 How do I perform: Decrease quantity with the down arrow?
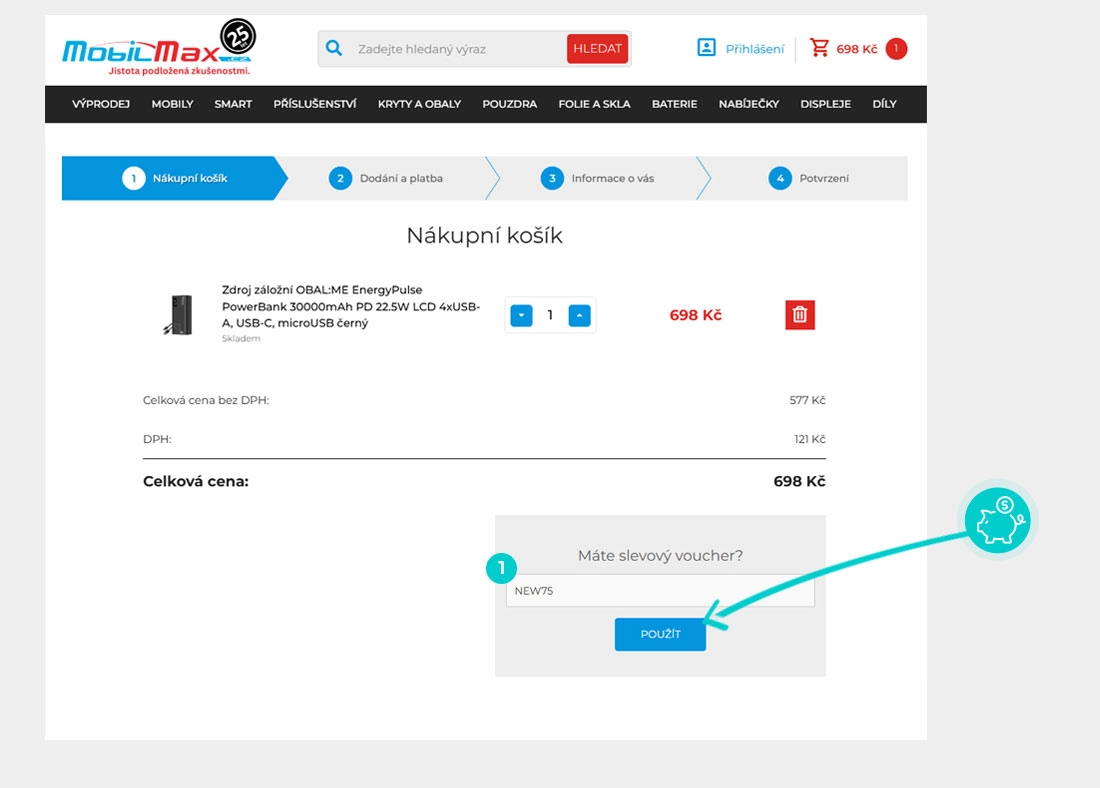click(x=522, y=316)
